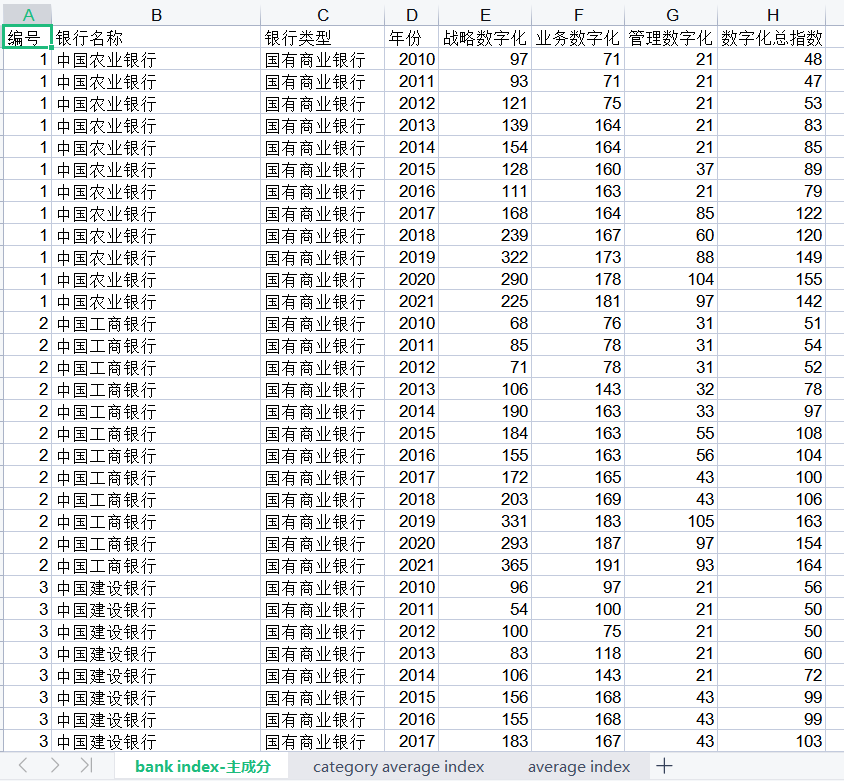Select column B header
844x781 pixels.
coord(156,14)
